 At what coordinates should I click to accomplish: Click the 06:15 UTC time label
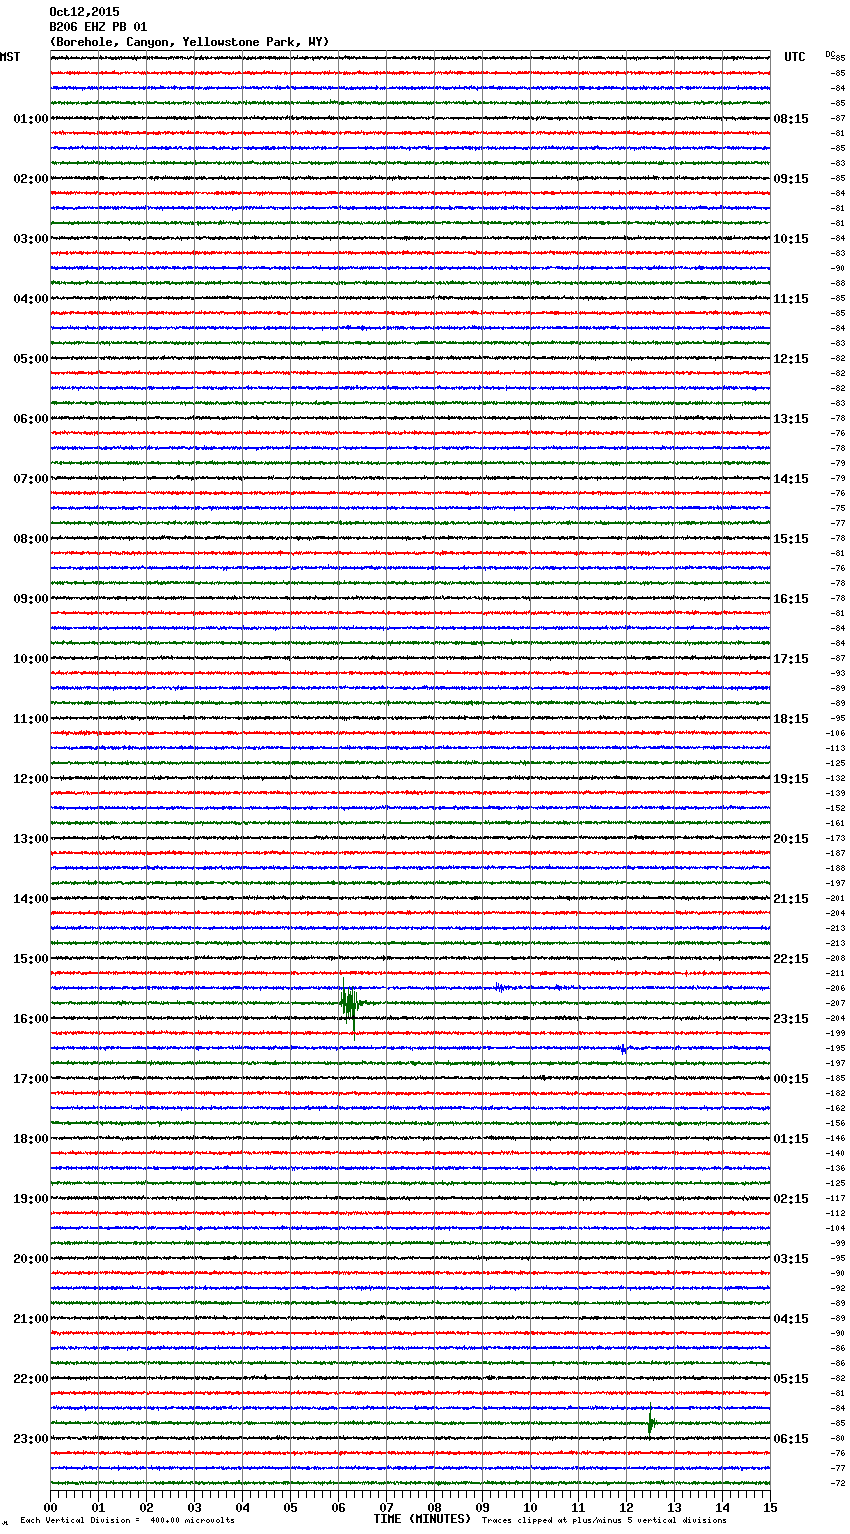[x=791, y=1439]
